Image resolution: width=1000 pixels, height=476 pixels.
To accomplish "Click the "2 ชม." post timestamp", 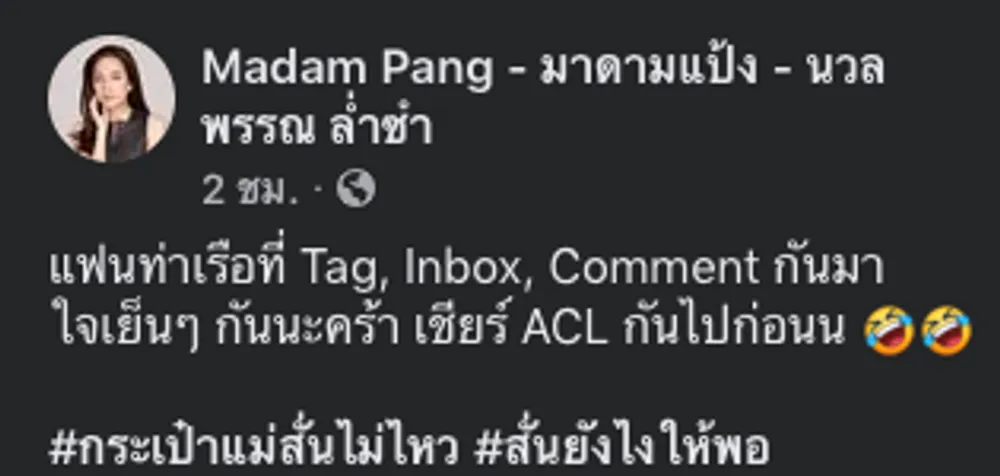I will 250,190.
